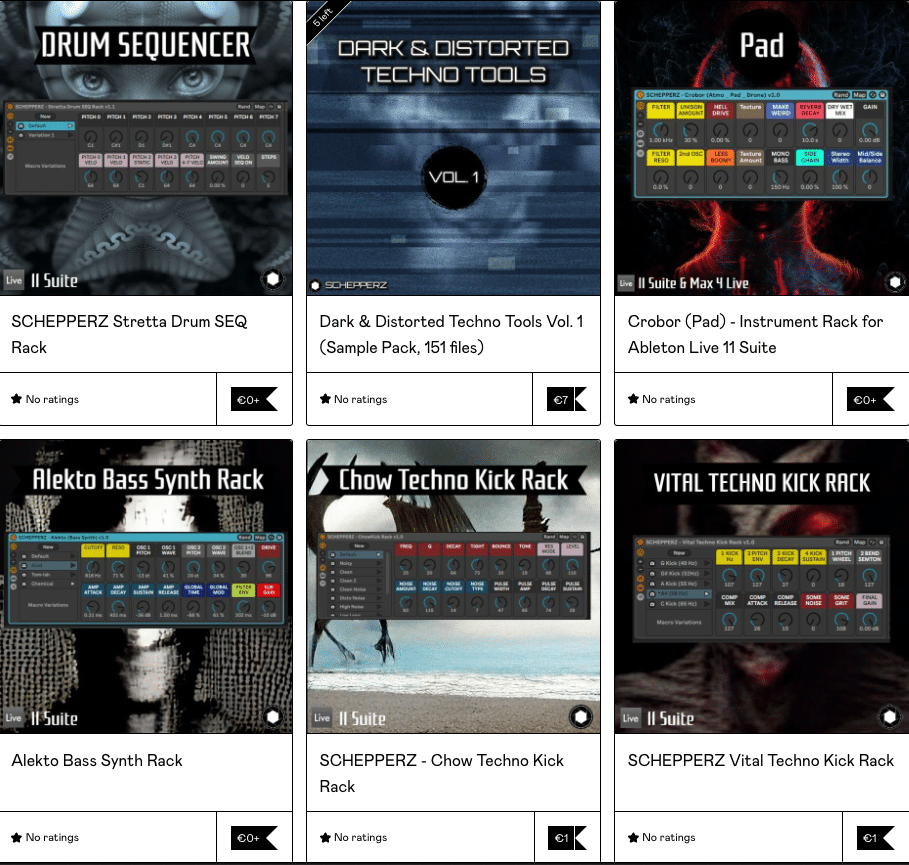Click the Vital Techno Kick Rack cover image
Image resolution: width=909 pixels, height=865 pixels.
762,587
